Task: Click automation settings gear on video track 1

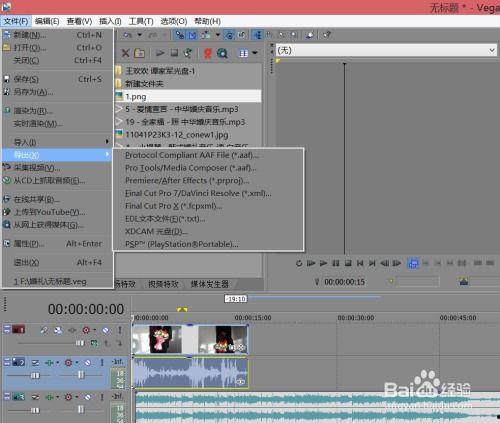Action: pos(86,330)
